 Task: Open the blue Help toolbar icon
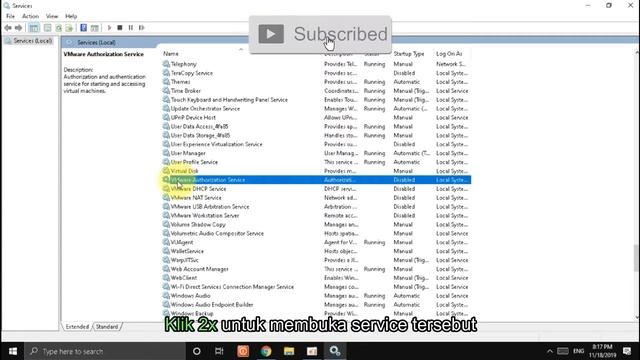(83, 28)
